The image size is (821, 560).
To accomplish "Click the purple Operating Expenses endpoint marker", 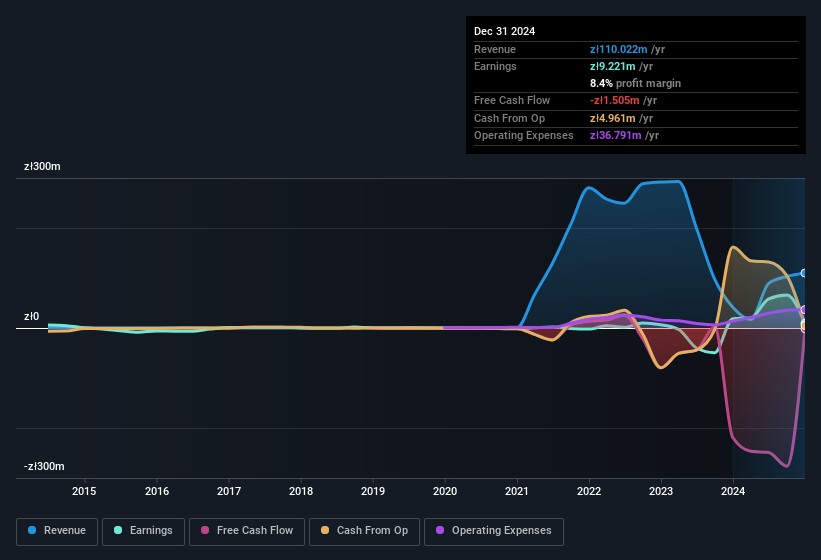I will coord(804,310).
